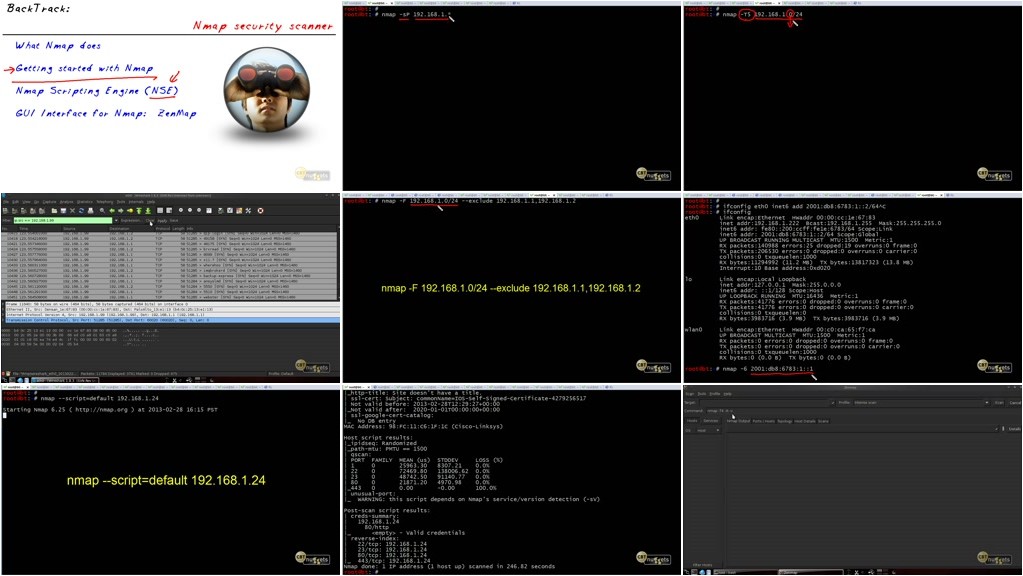This screenshot has height=576, width=1023.
Task: Open Wireshark's Telephony menu
Action: coord(105,202)
